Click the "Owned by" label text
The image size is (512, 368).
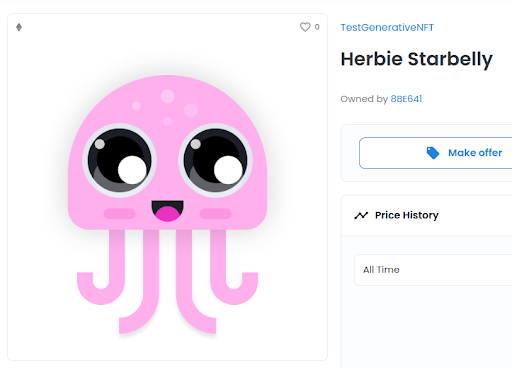click(x=364, y=99)
